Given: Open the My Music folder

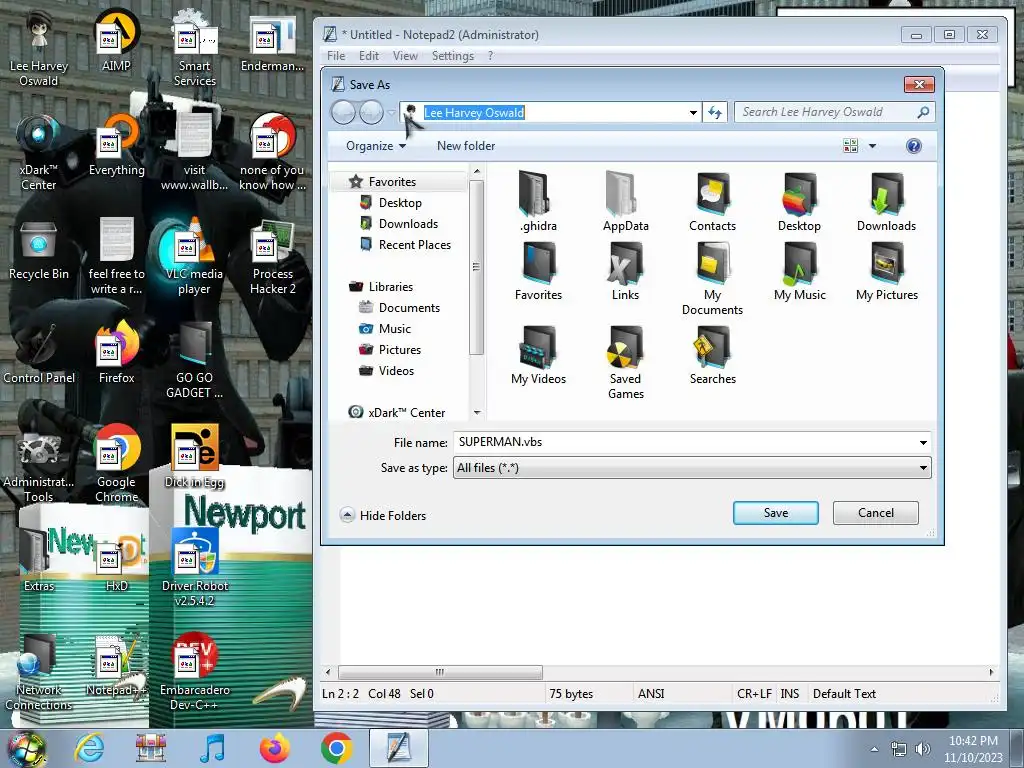Looking at the screenshot, I should pyautogui.click(x=799, y=271).
